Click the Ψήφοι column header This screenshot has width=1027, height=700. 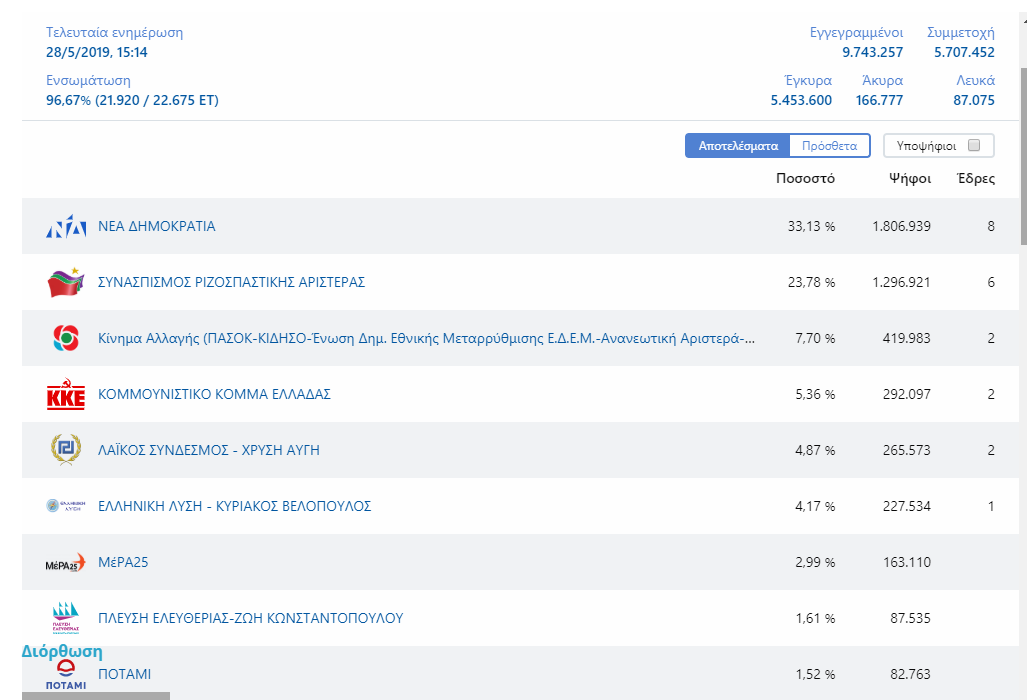[x=910, y=179]
